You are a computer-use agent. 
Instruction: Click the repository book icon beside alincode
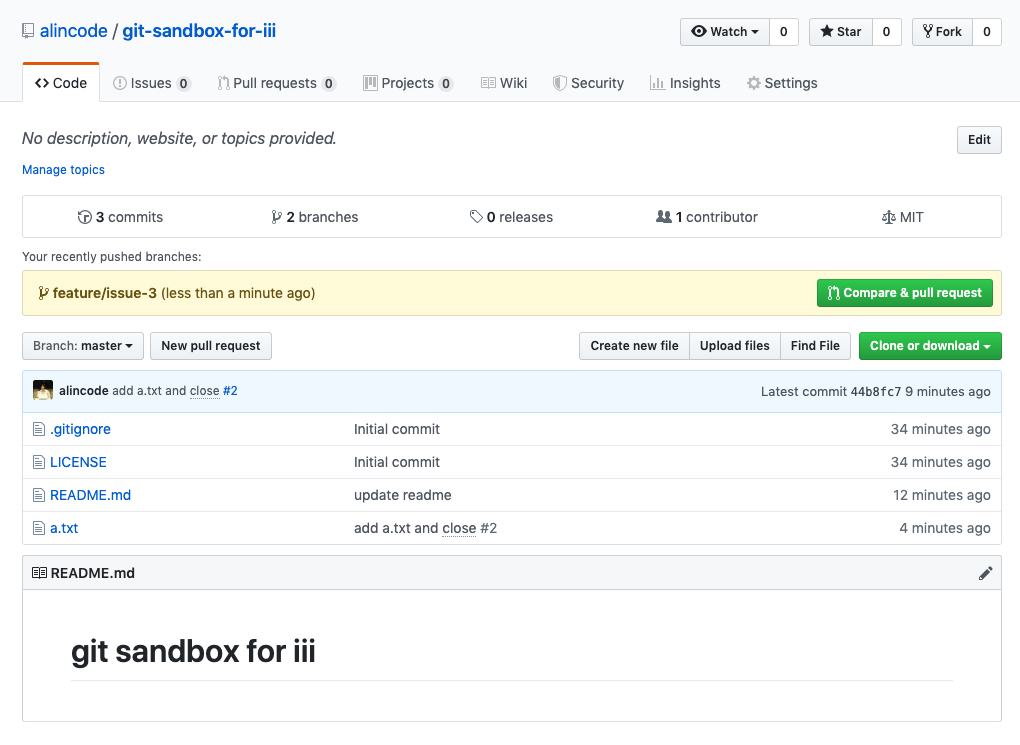28,31
